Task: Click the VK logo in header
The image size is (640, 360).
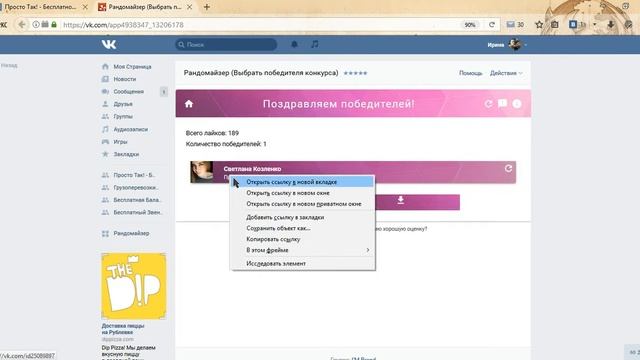Action: pos(109,44)
